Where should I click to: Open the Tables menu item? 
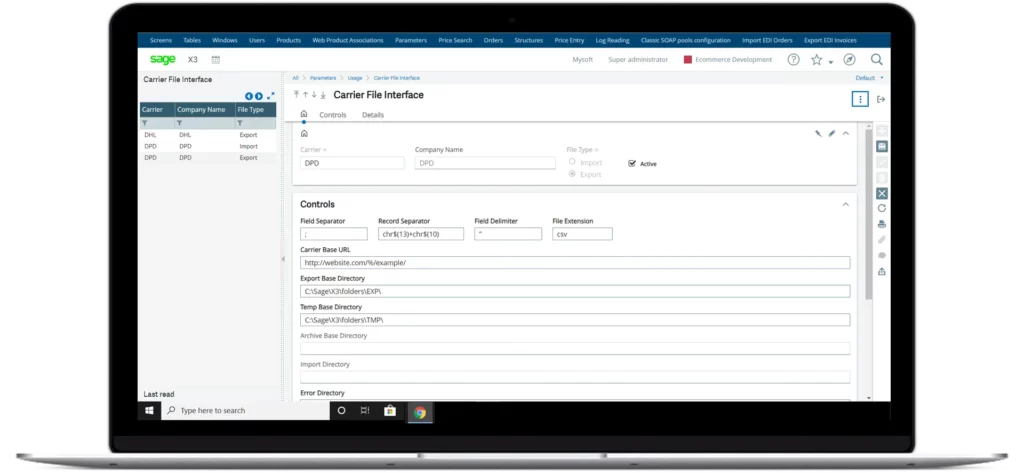pyautogui.click(x=192, y=41)
